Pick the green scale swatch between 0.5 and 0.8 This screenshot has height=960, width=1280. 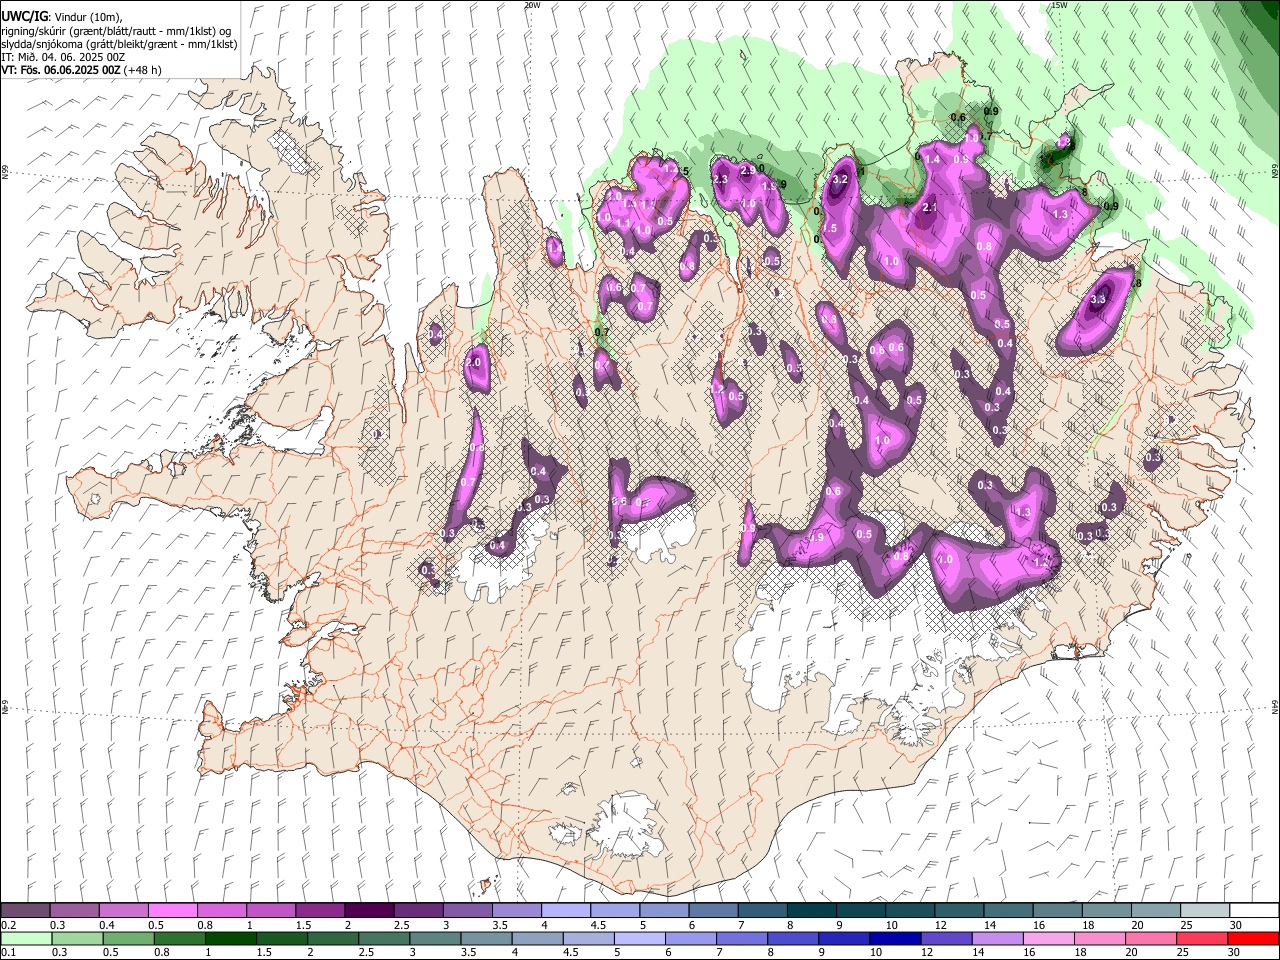pyautogui.click(x=128, y=939)
